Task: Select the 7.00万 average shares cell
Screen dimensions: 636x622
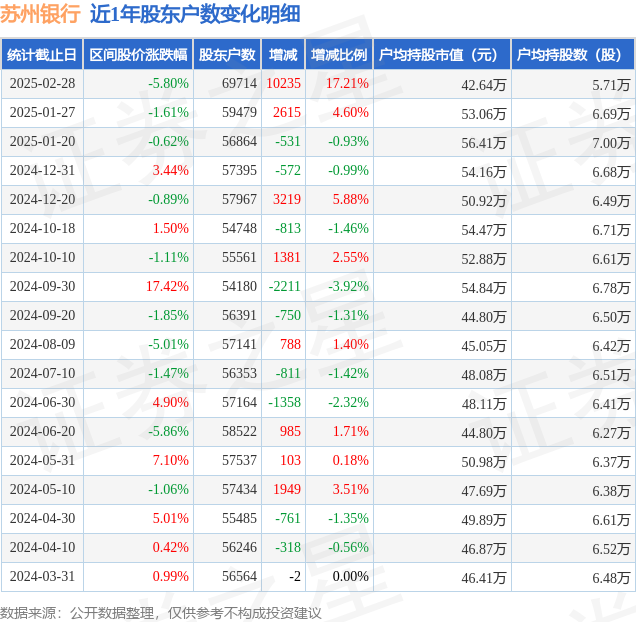Action: coord(610,143)
